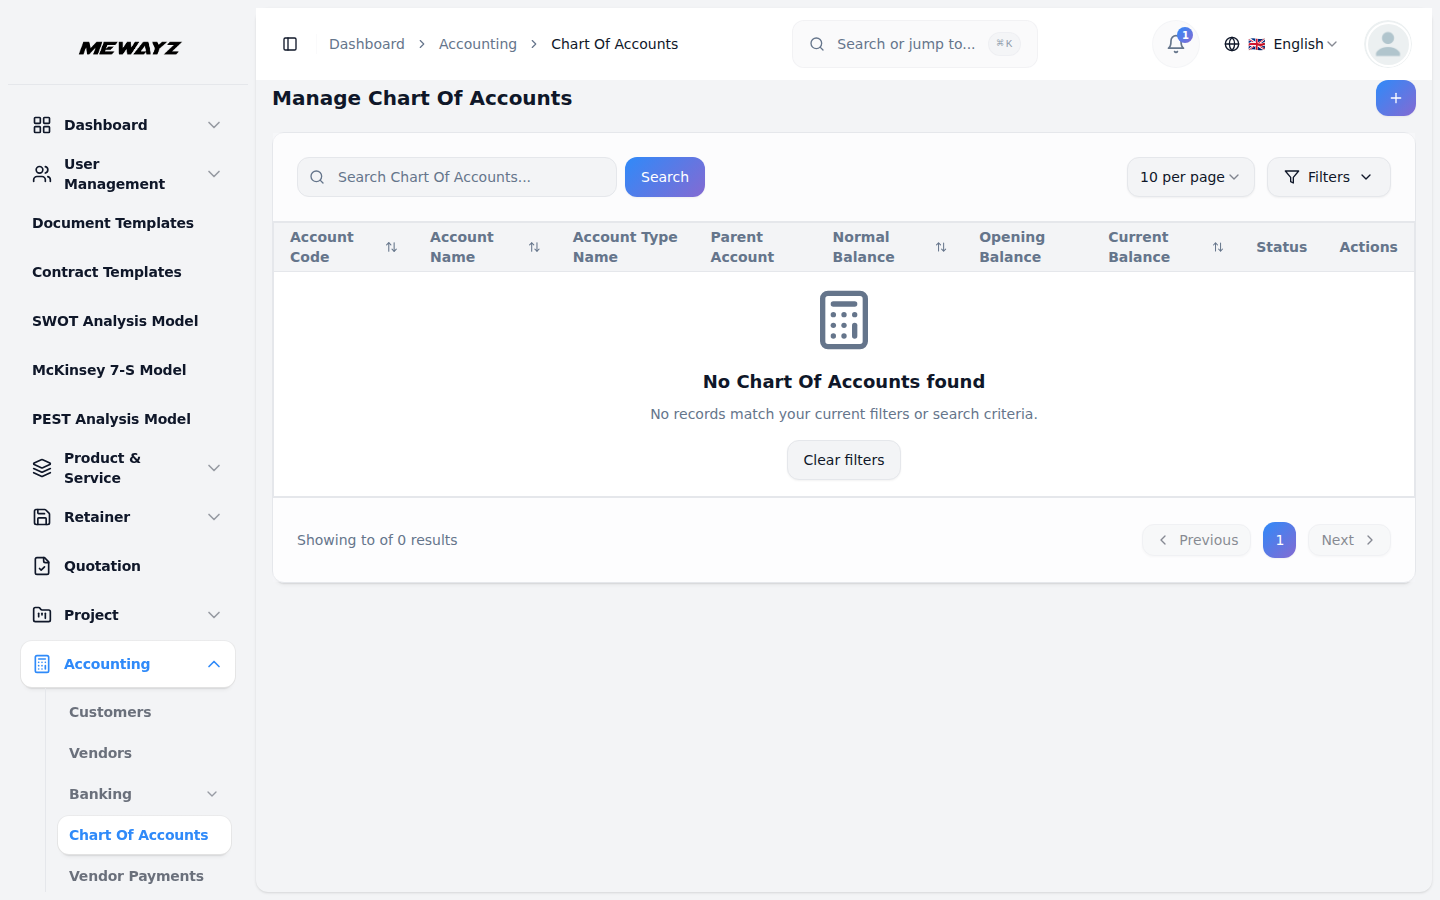The width and height of the screenshot is (1440, 900).
Task: Click the User Management icon
Action: click(41, 173)
